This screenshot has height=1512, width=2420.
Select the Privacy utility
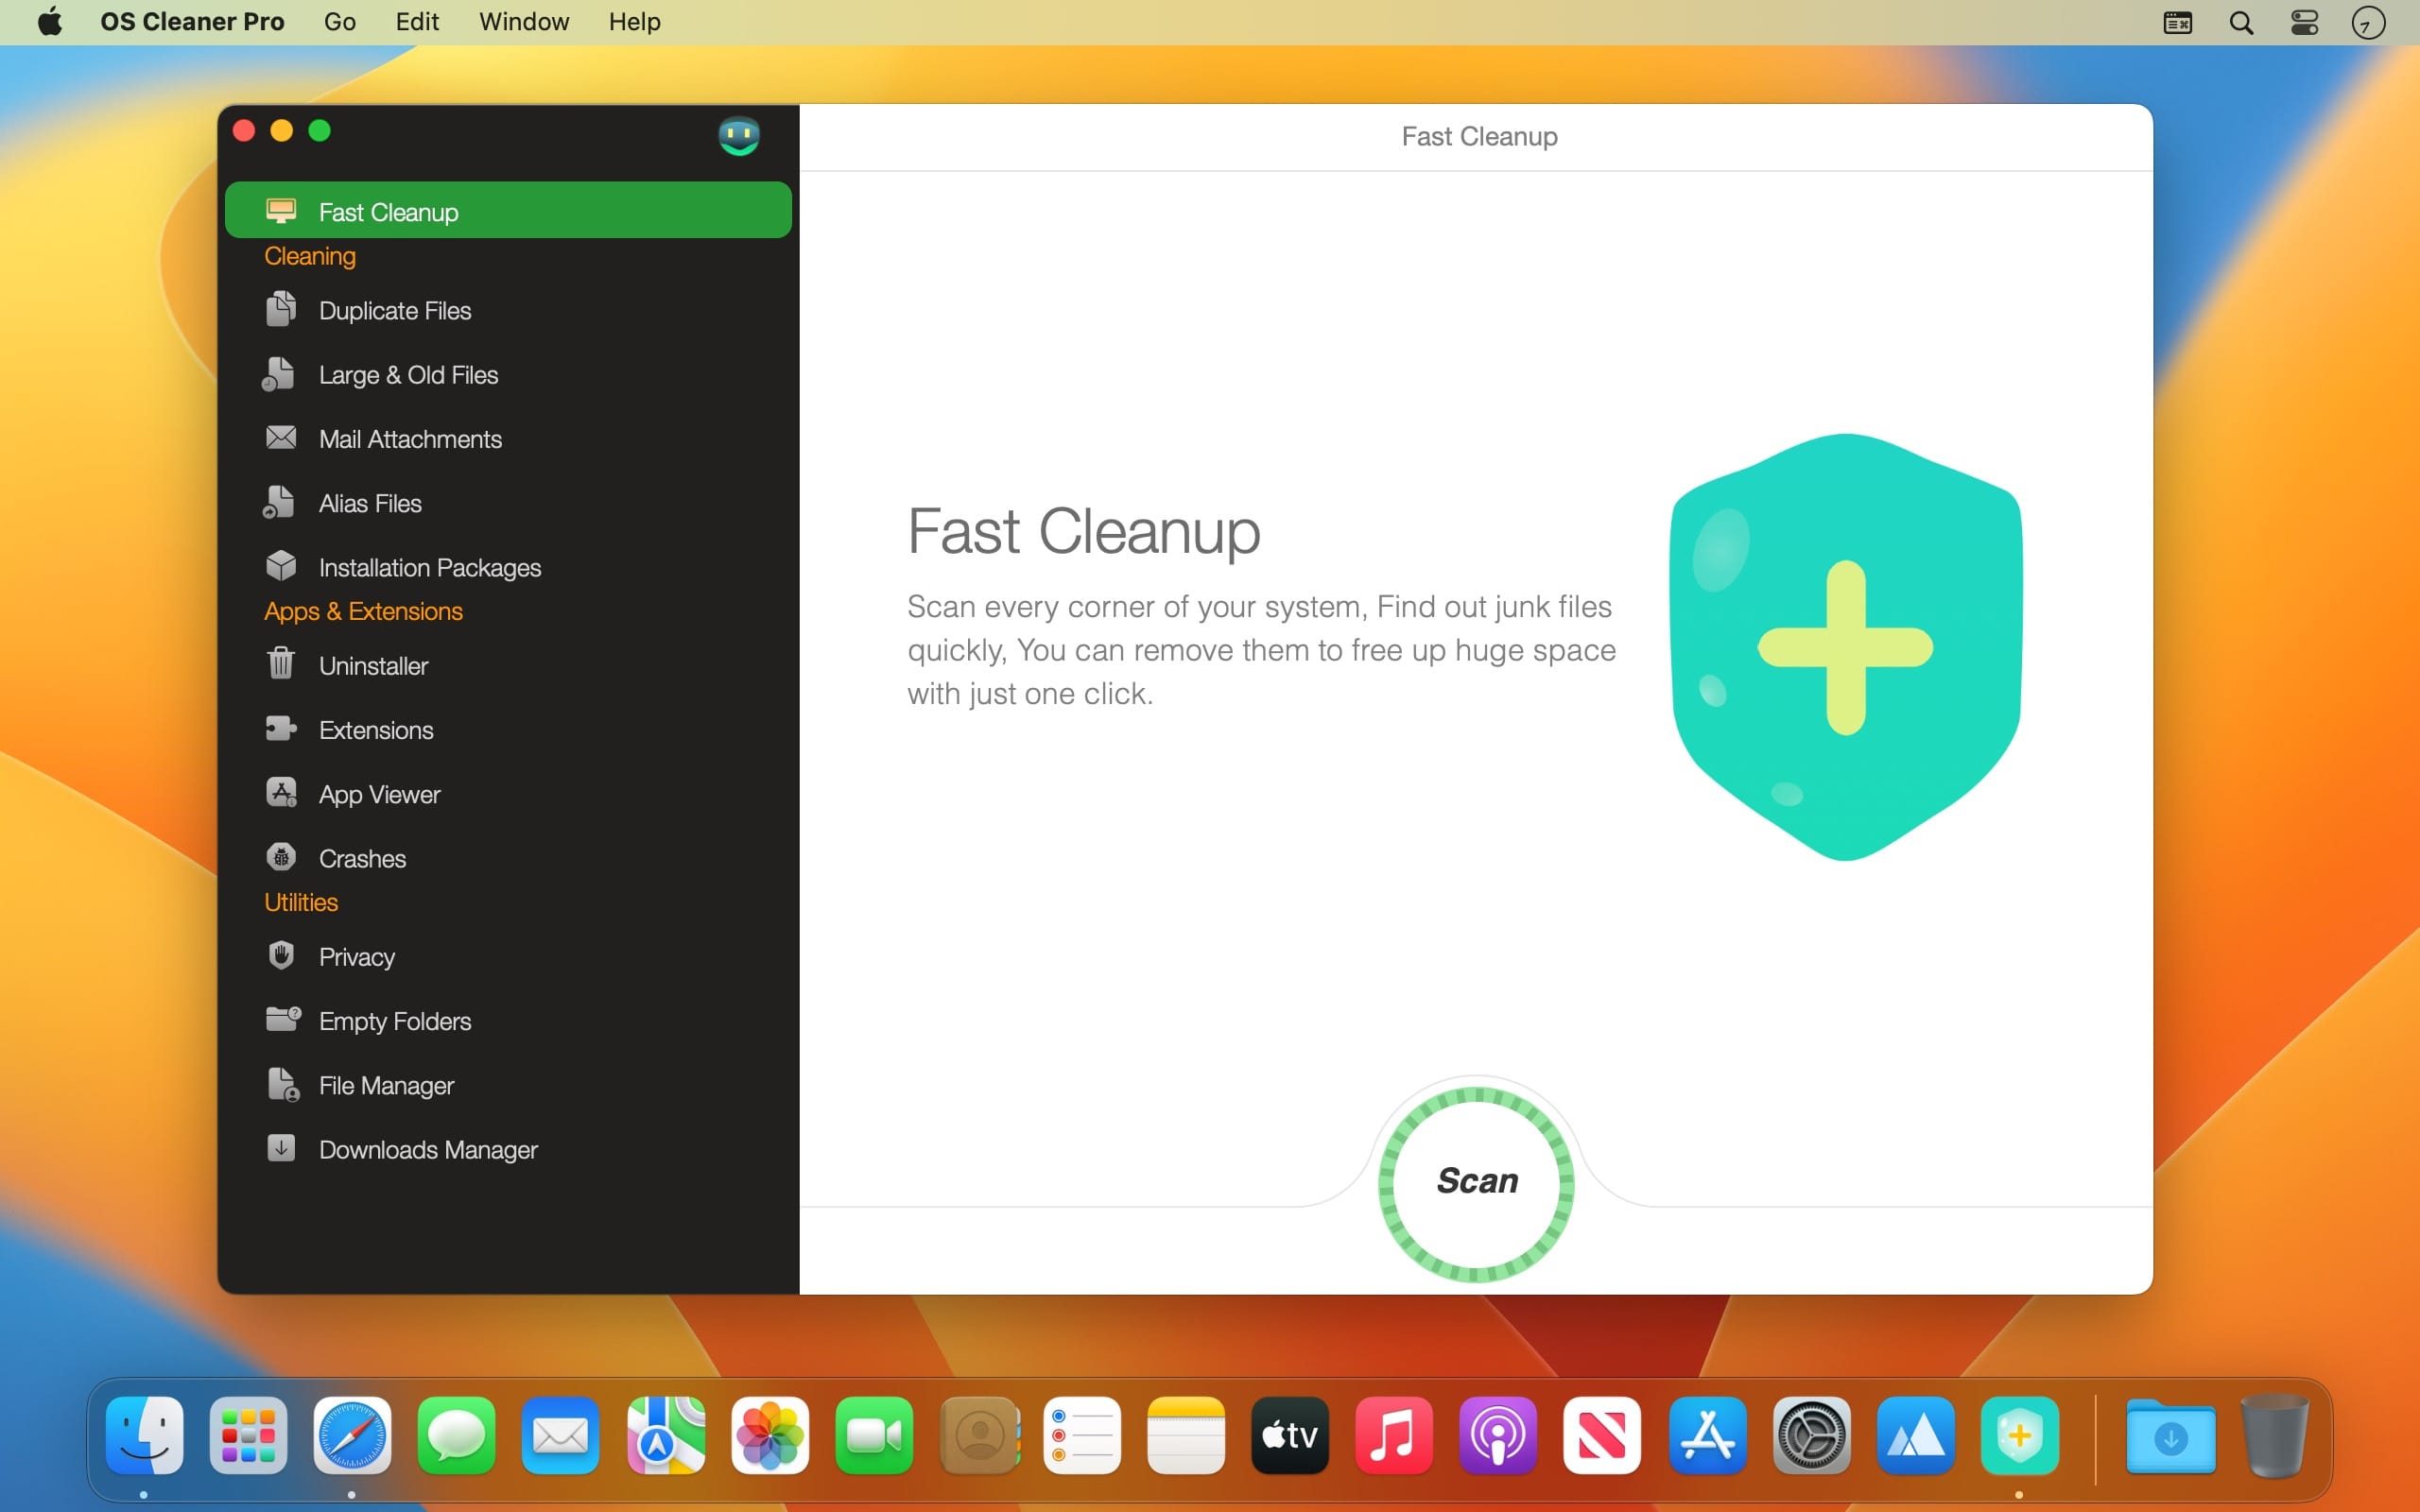356,957
